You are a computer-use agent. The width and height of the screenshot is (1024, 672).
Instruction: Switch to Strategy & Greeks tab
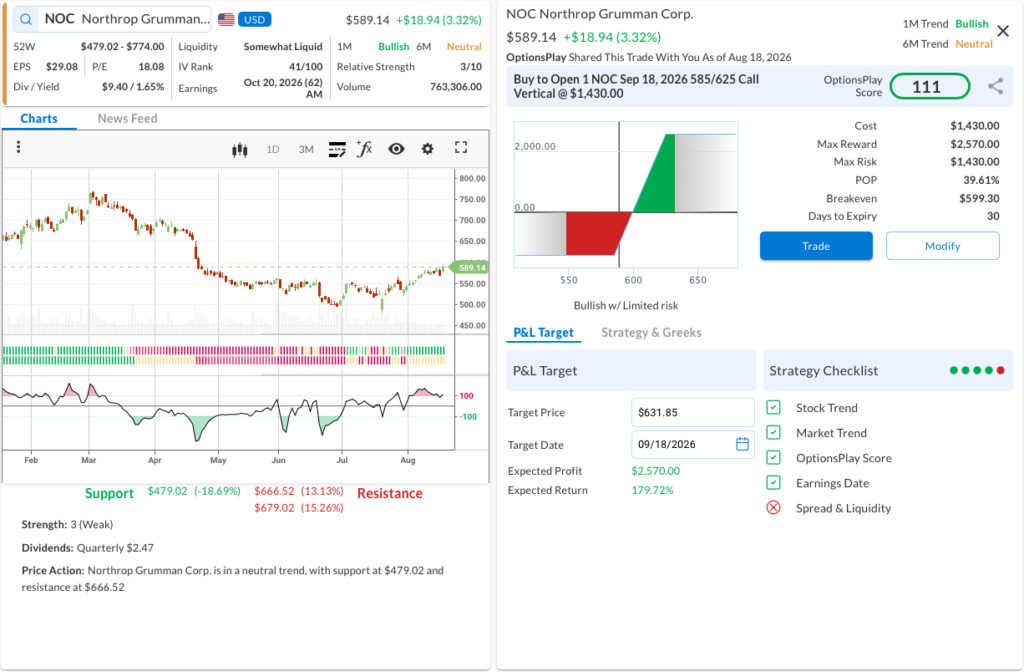651,332
